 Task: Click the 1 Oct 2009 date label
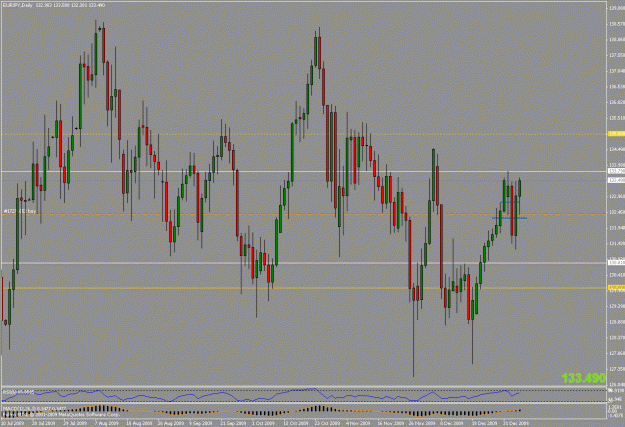[264, 423]
